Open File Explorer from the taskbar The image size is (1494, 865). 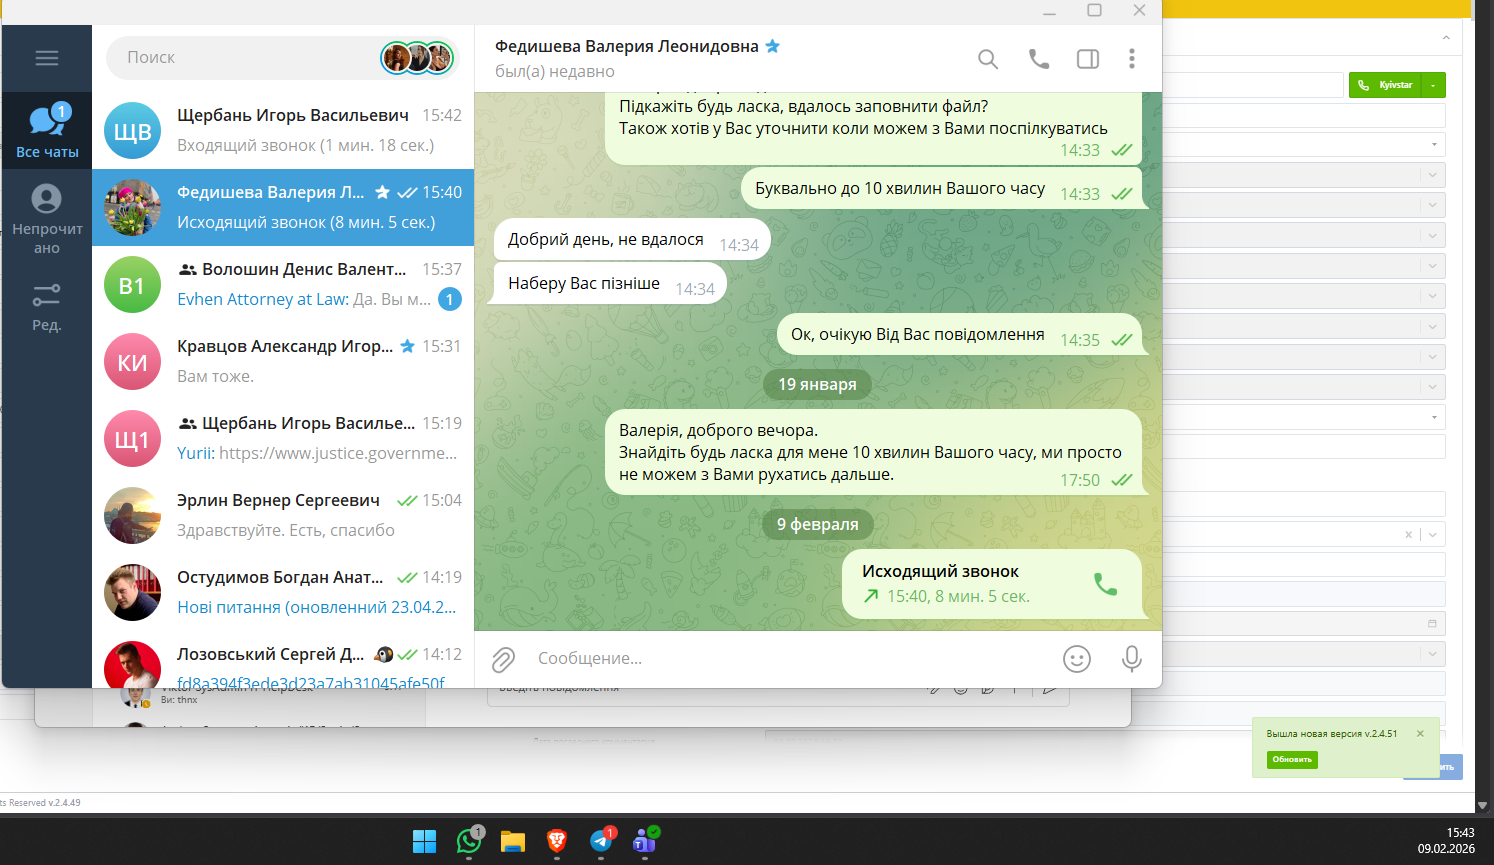(x=513, y=841)
